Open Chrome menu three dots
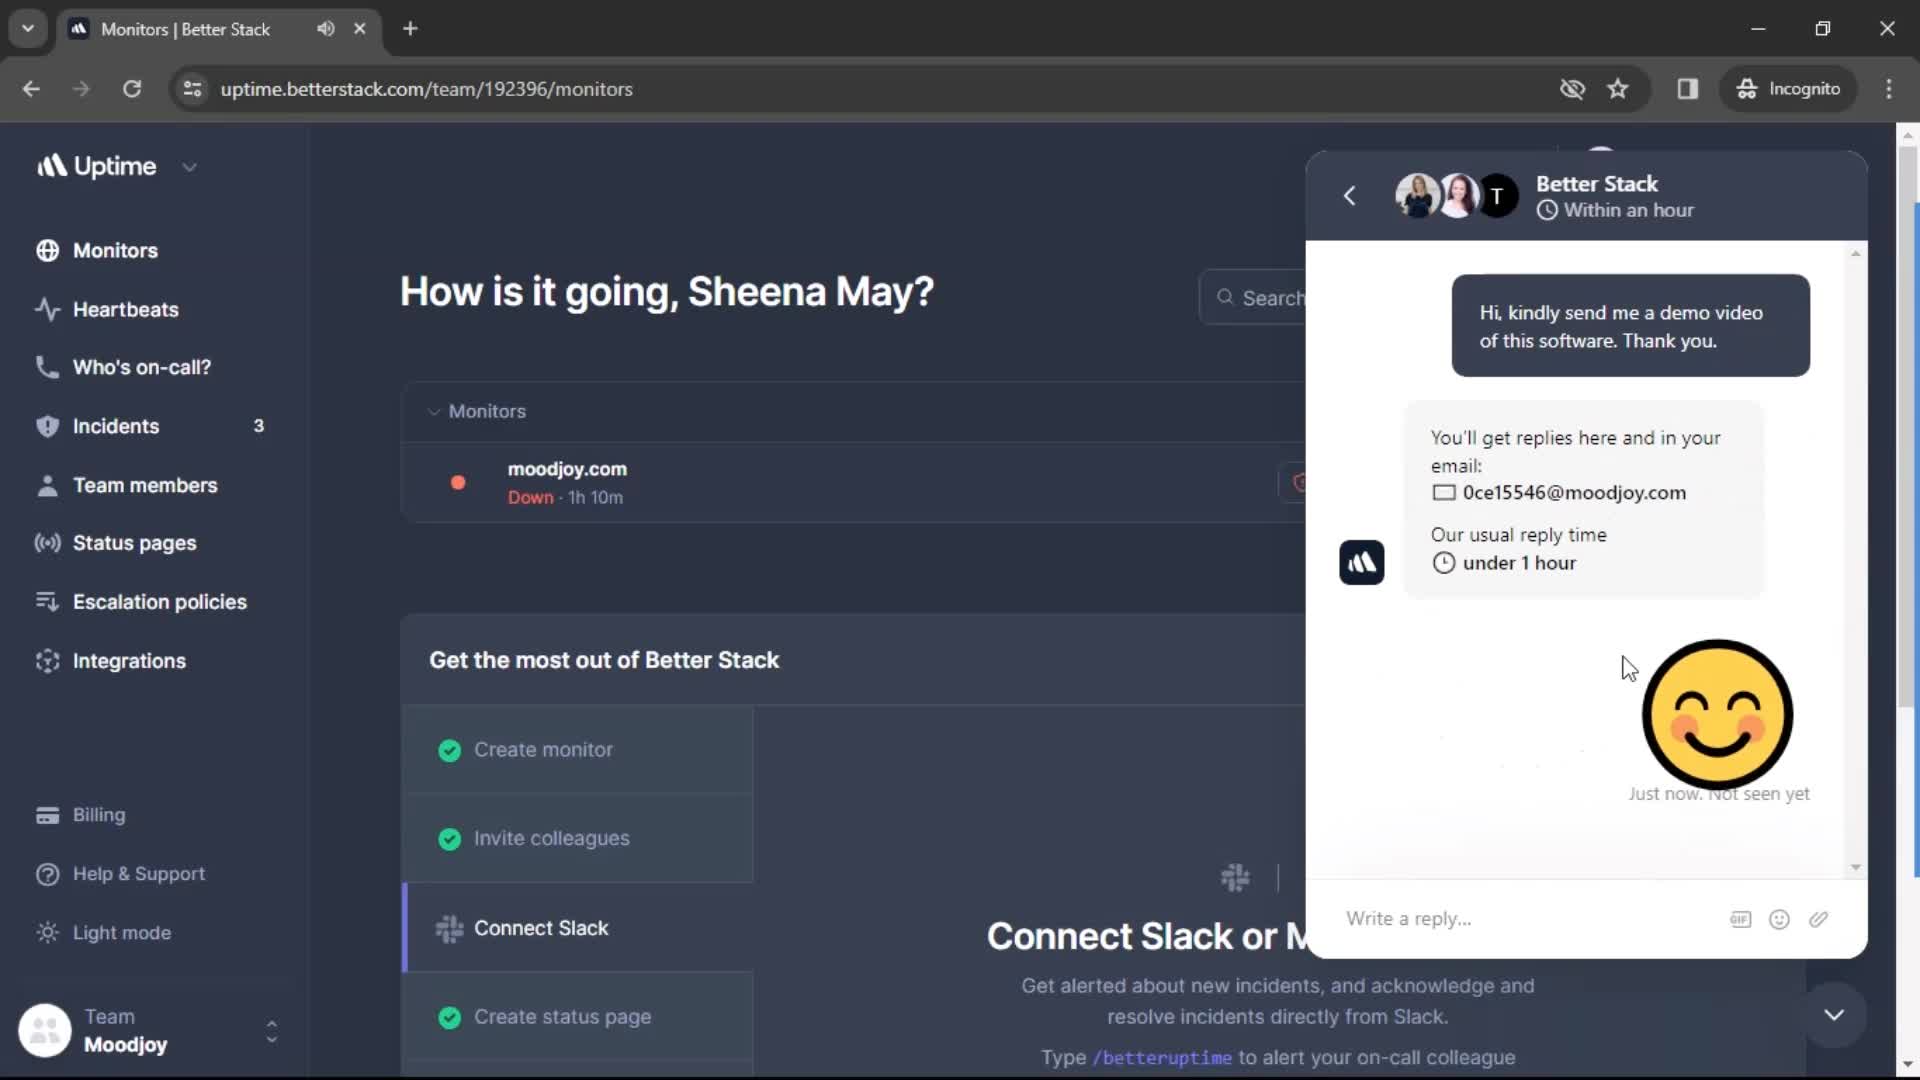 1889,89
